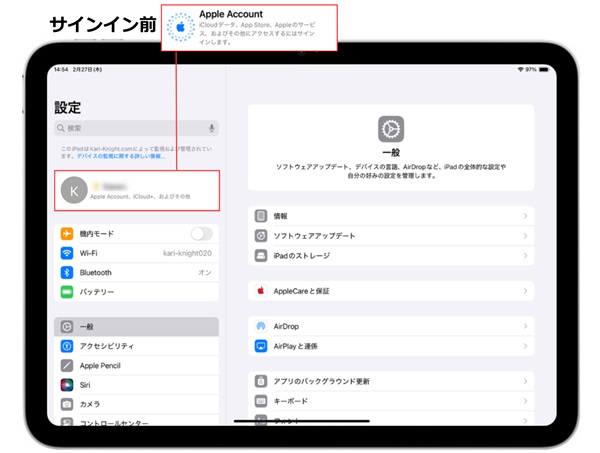This screenshot has width=600, height=453.
Task: Tap the battery indicator in status bar
Action: (544, 69)
